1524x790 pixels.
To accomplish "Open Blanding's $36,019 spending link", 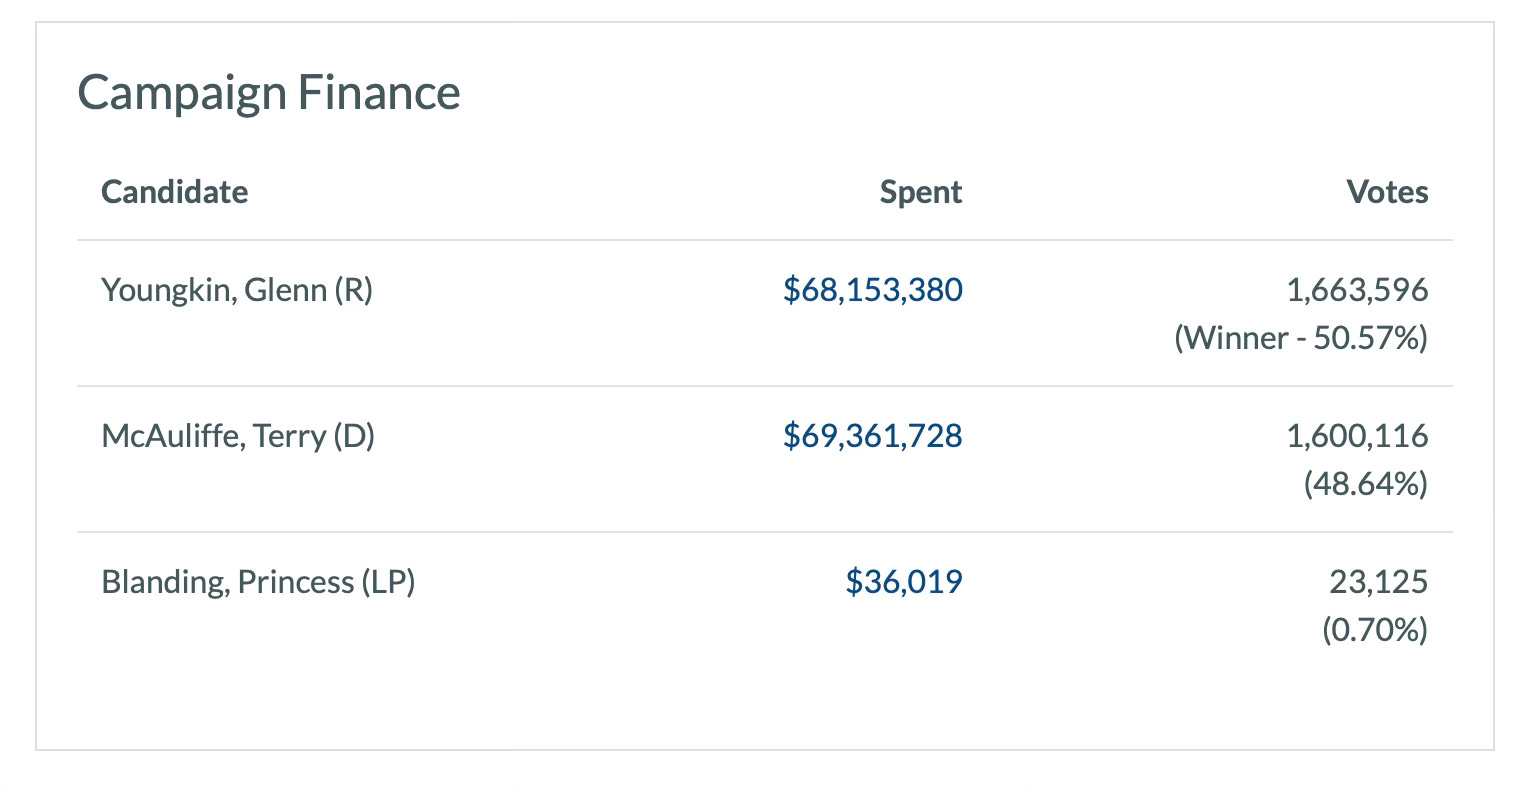I will (904, 582).
